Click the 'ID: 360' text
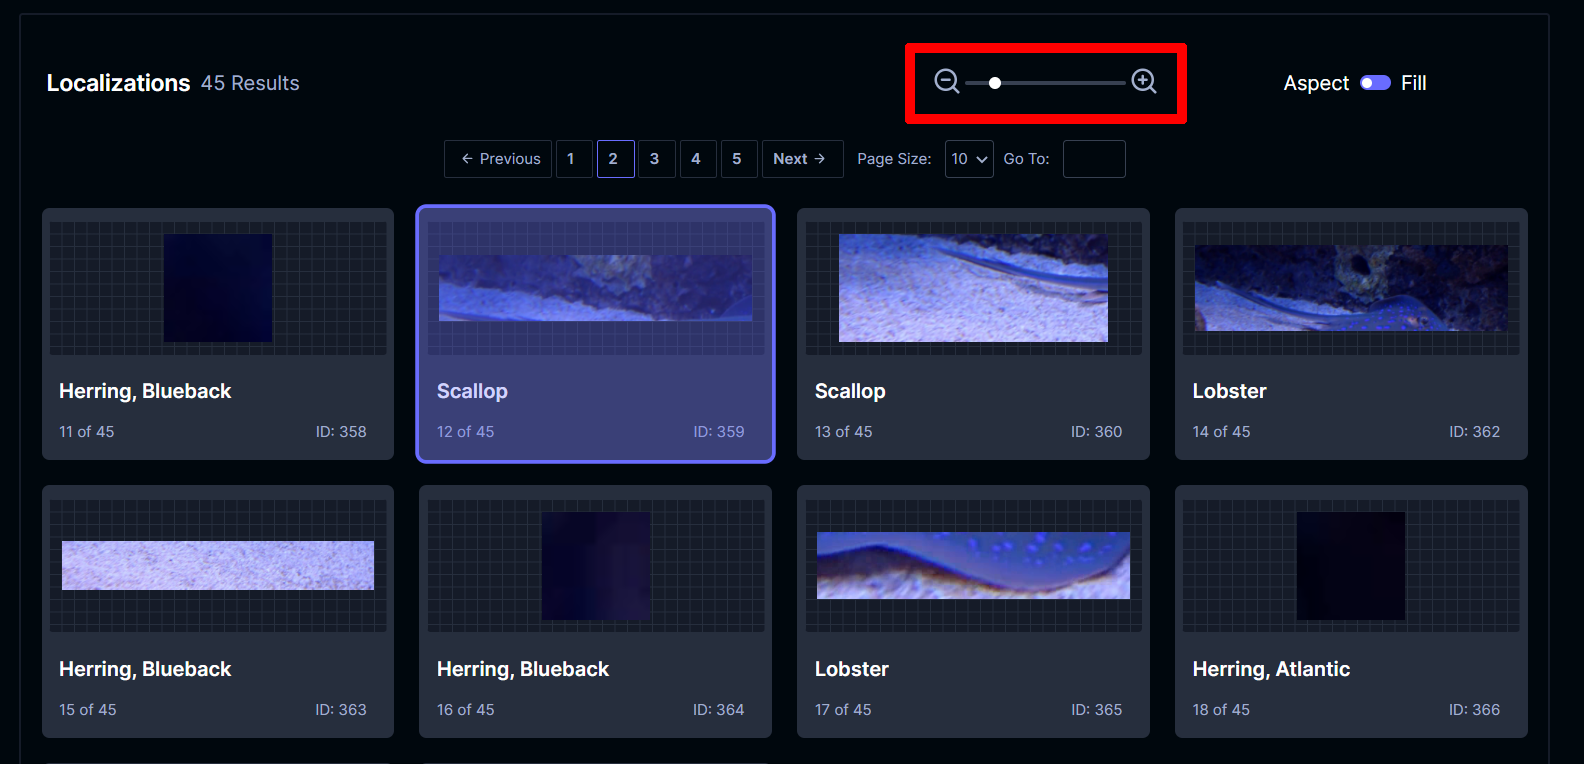The image size is (1584, 764). tap(1096, 432)
